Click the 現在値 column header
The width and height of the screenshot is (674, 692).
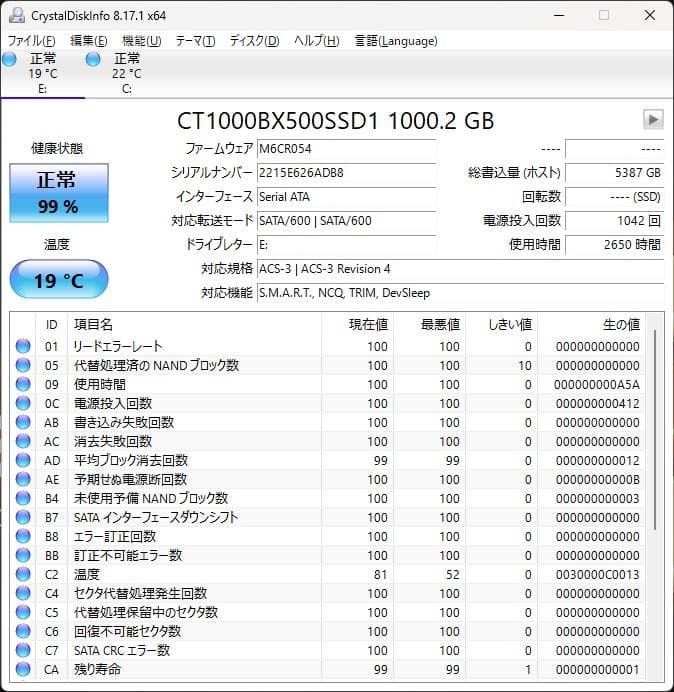(x=357, y=325)
